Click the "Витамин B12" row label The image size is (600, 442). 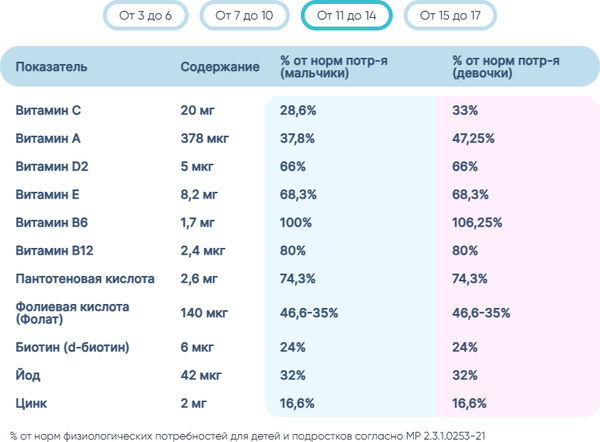(55, 250)
